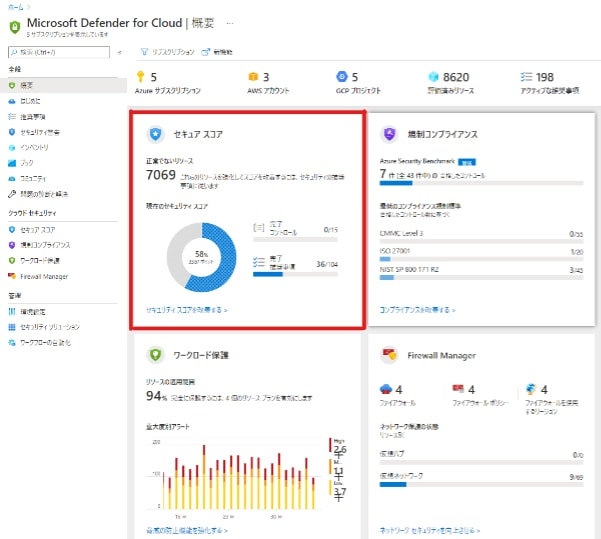Click the 仮想ハブ progress bar

click(481, 463)
